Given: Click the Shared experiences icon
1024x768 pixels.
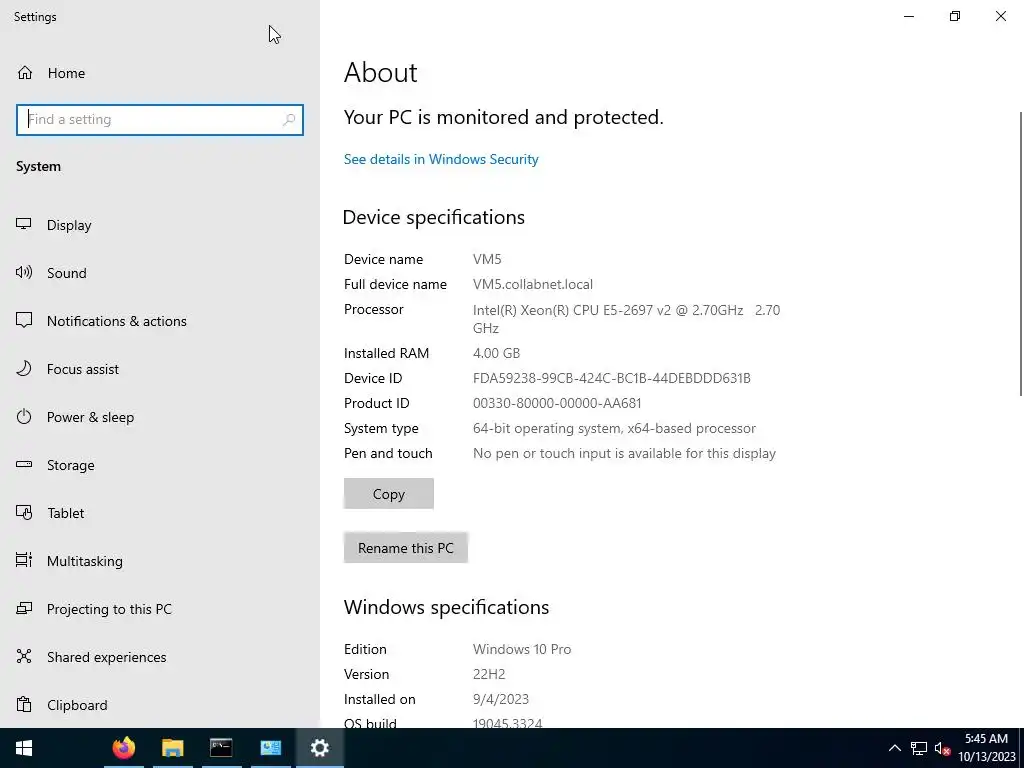Looking at the screenshot, I should pyautogui.click(x=24, y=656).
